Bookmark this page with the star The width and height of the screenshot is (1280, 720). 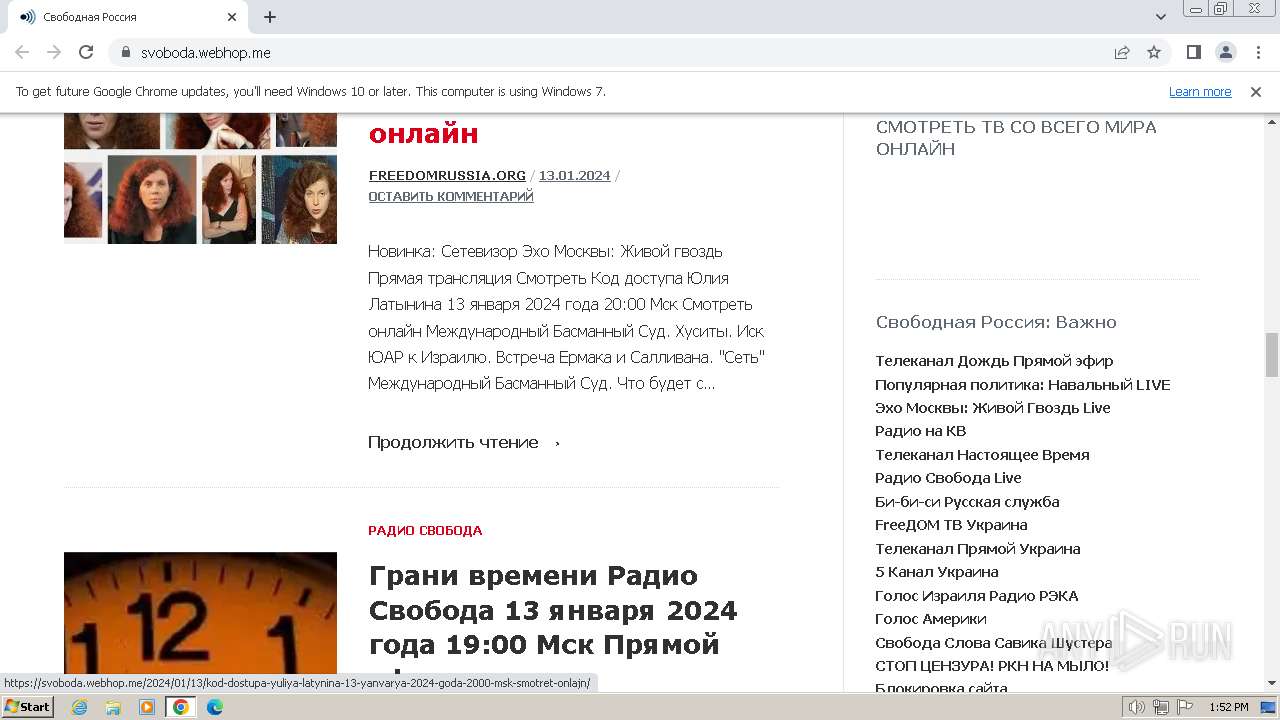(1154, 52)
